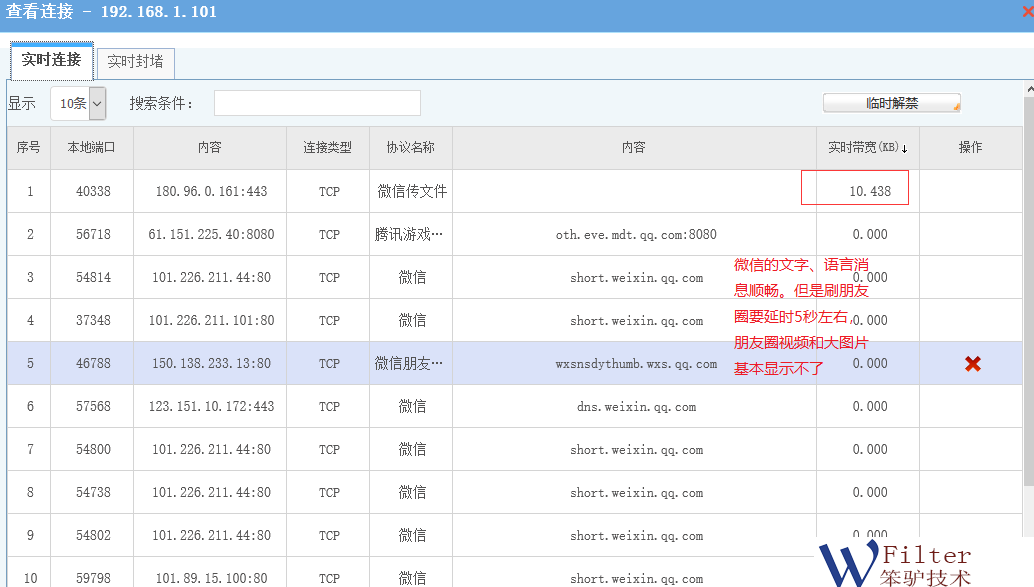Select the 微信传文件 protocol row
This screenshot has width=1034, height=587.
(x=412, y=191)
